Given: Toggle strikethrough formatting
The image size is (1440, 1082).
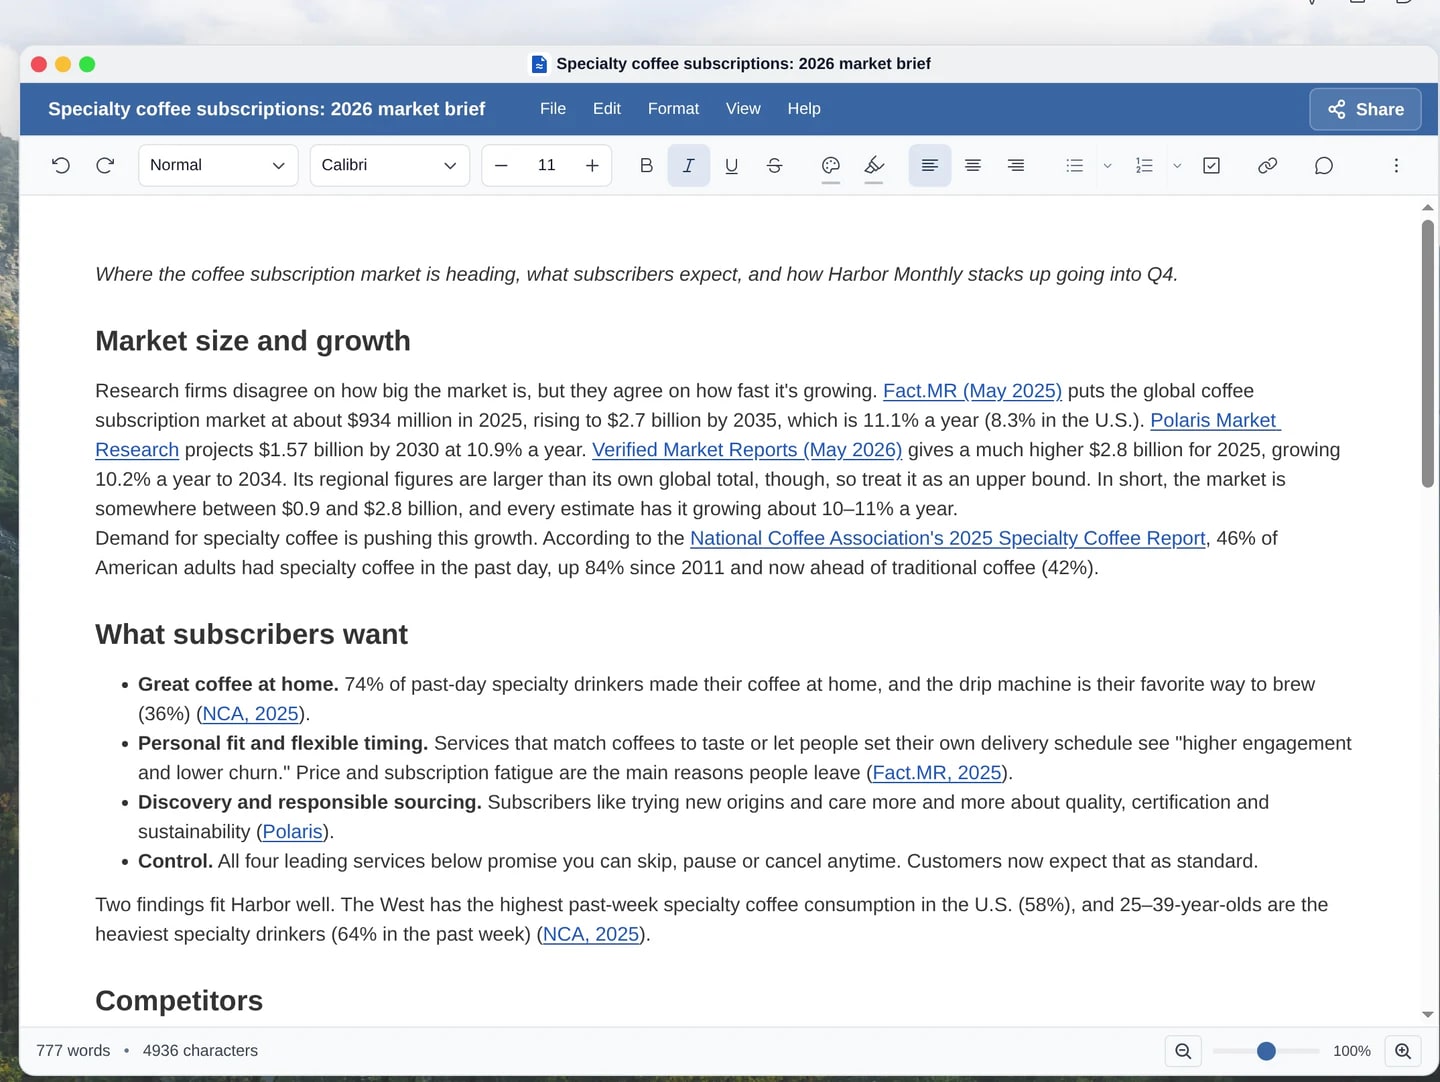Looking at the screenshot, I should coord(774,165).
